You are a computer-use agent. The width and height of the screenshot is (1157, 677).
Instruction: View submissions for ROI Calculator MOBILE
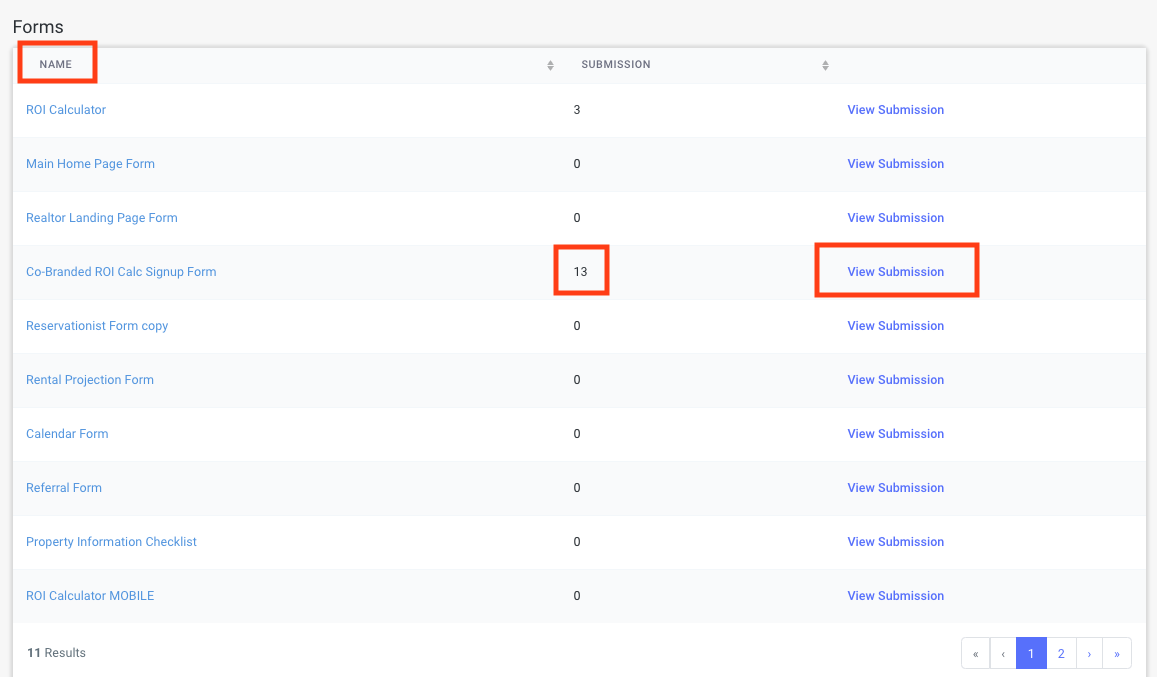895,596
